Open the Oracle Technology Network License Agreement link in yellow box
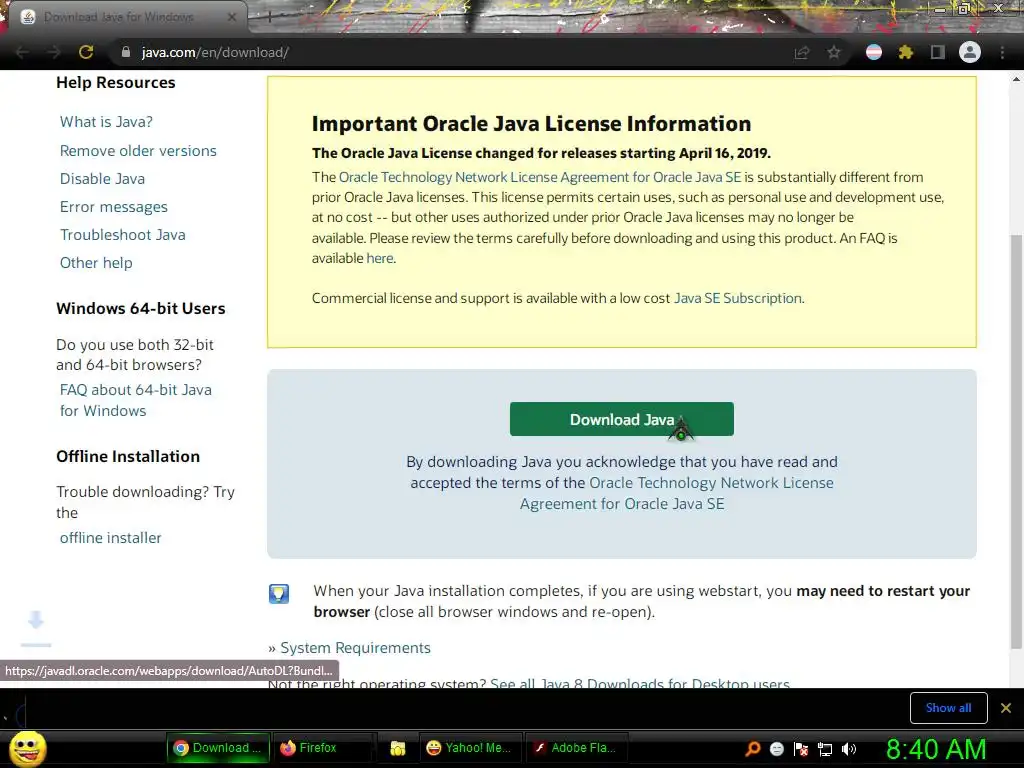This screenshot has width=1024, height=768. coord(540,177)
